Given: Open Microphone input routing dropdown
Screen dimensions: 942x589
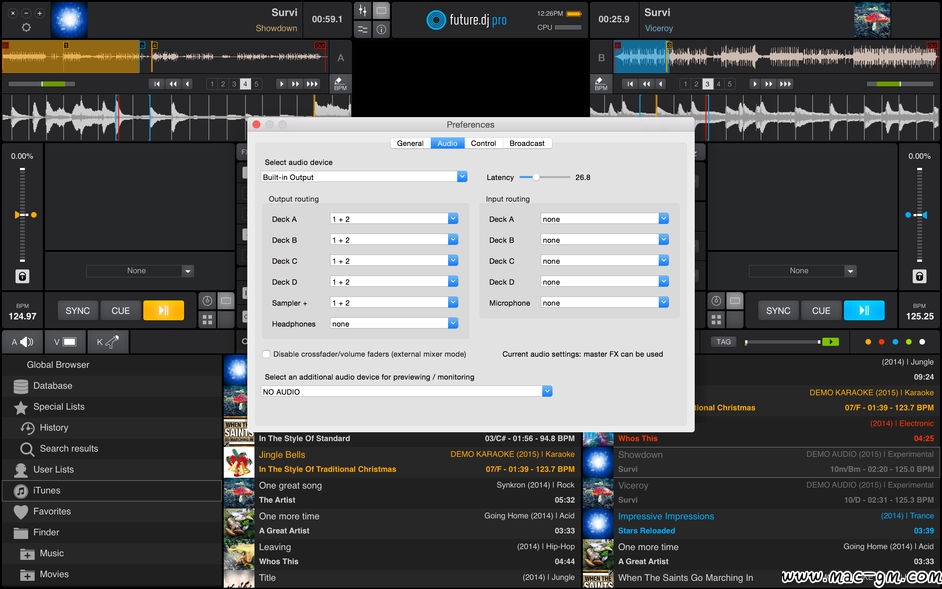Looking at the screenshot, I should 604,303.
